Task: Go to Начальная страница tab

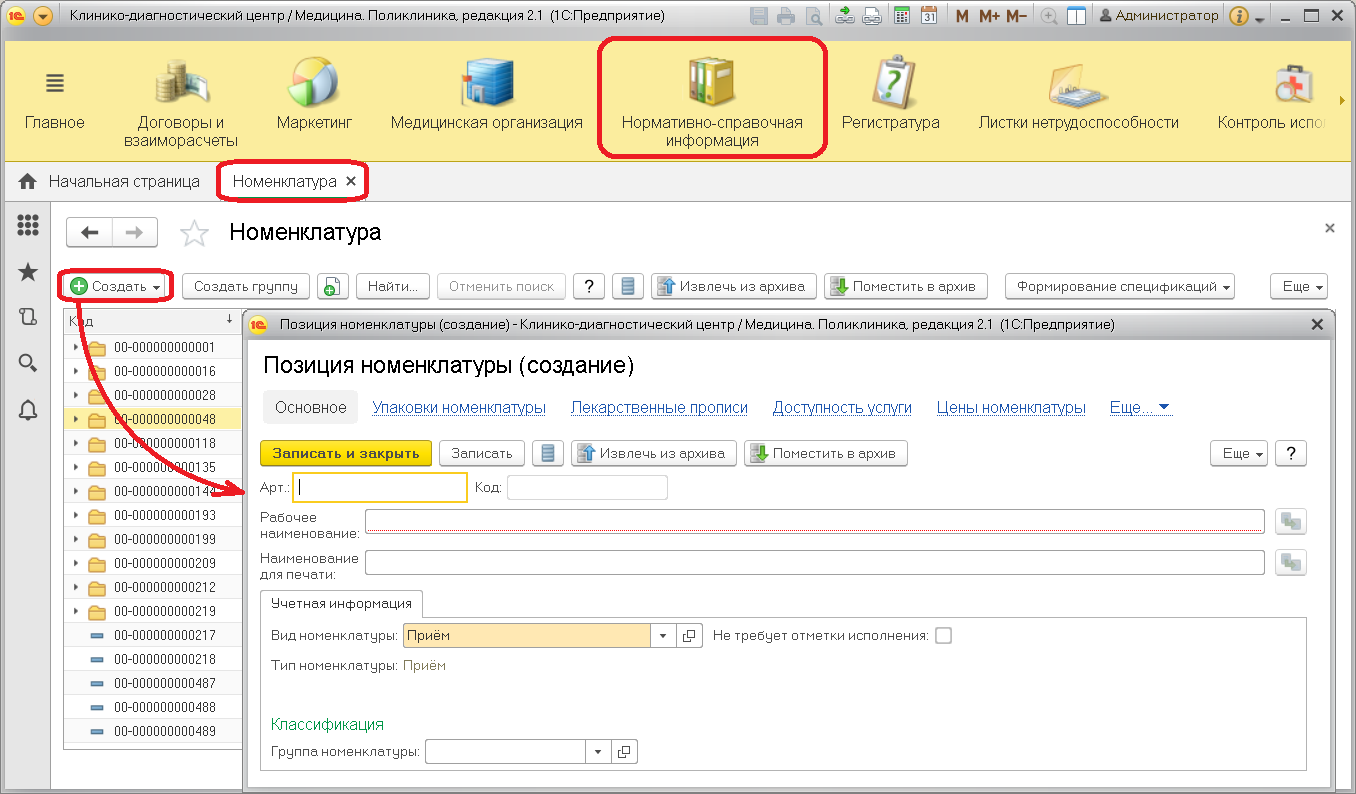Action: point(112,182)
